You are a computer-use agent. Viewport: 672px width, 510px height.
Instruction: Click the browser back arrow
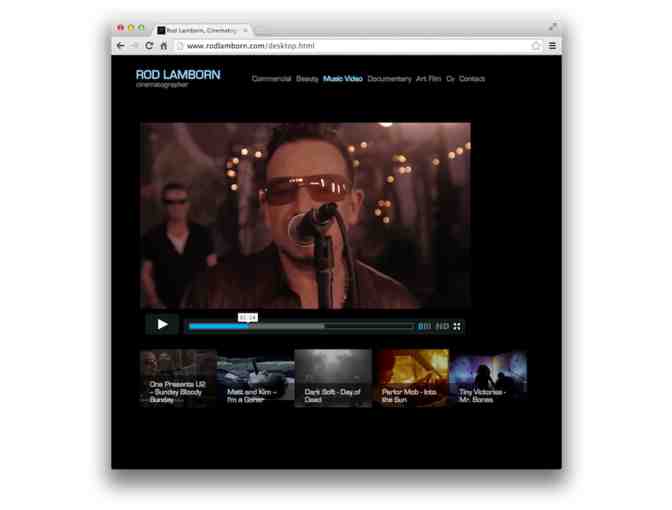pyautogui.click(x=121, y=46)
